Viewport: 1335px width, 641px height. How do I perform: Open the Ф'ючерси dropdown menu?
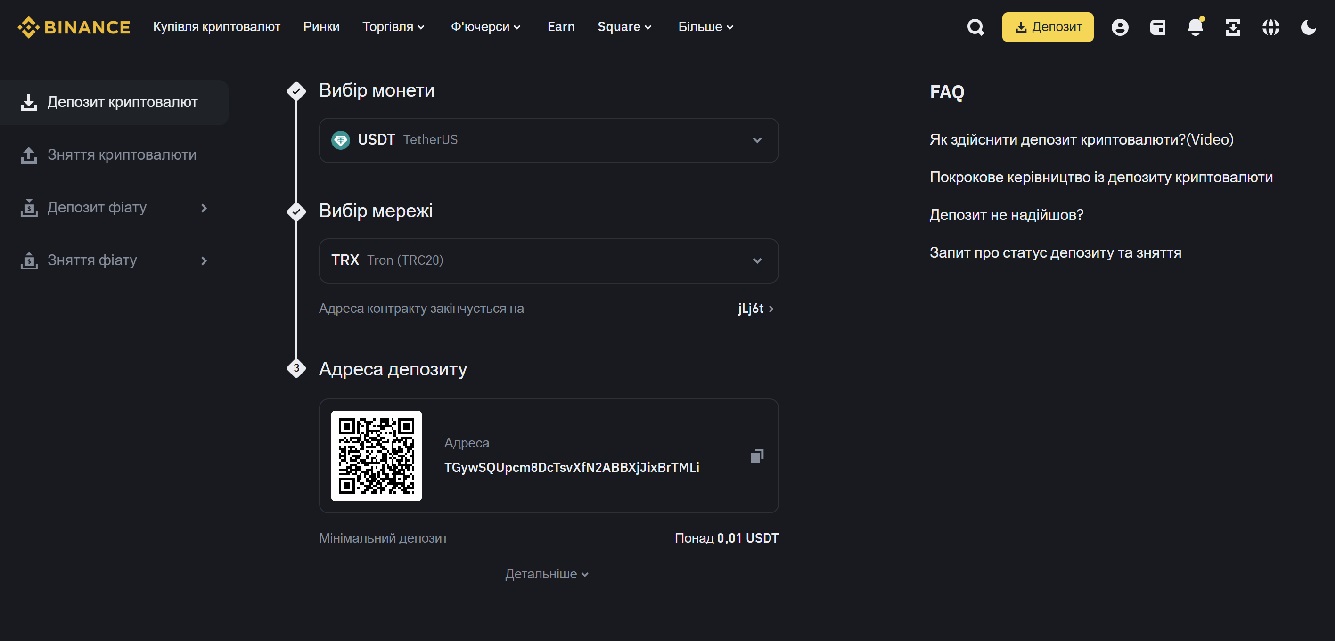(x=486, y=27)
